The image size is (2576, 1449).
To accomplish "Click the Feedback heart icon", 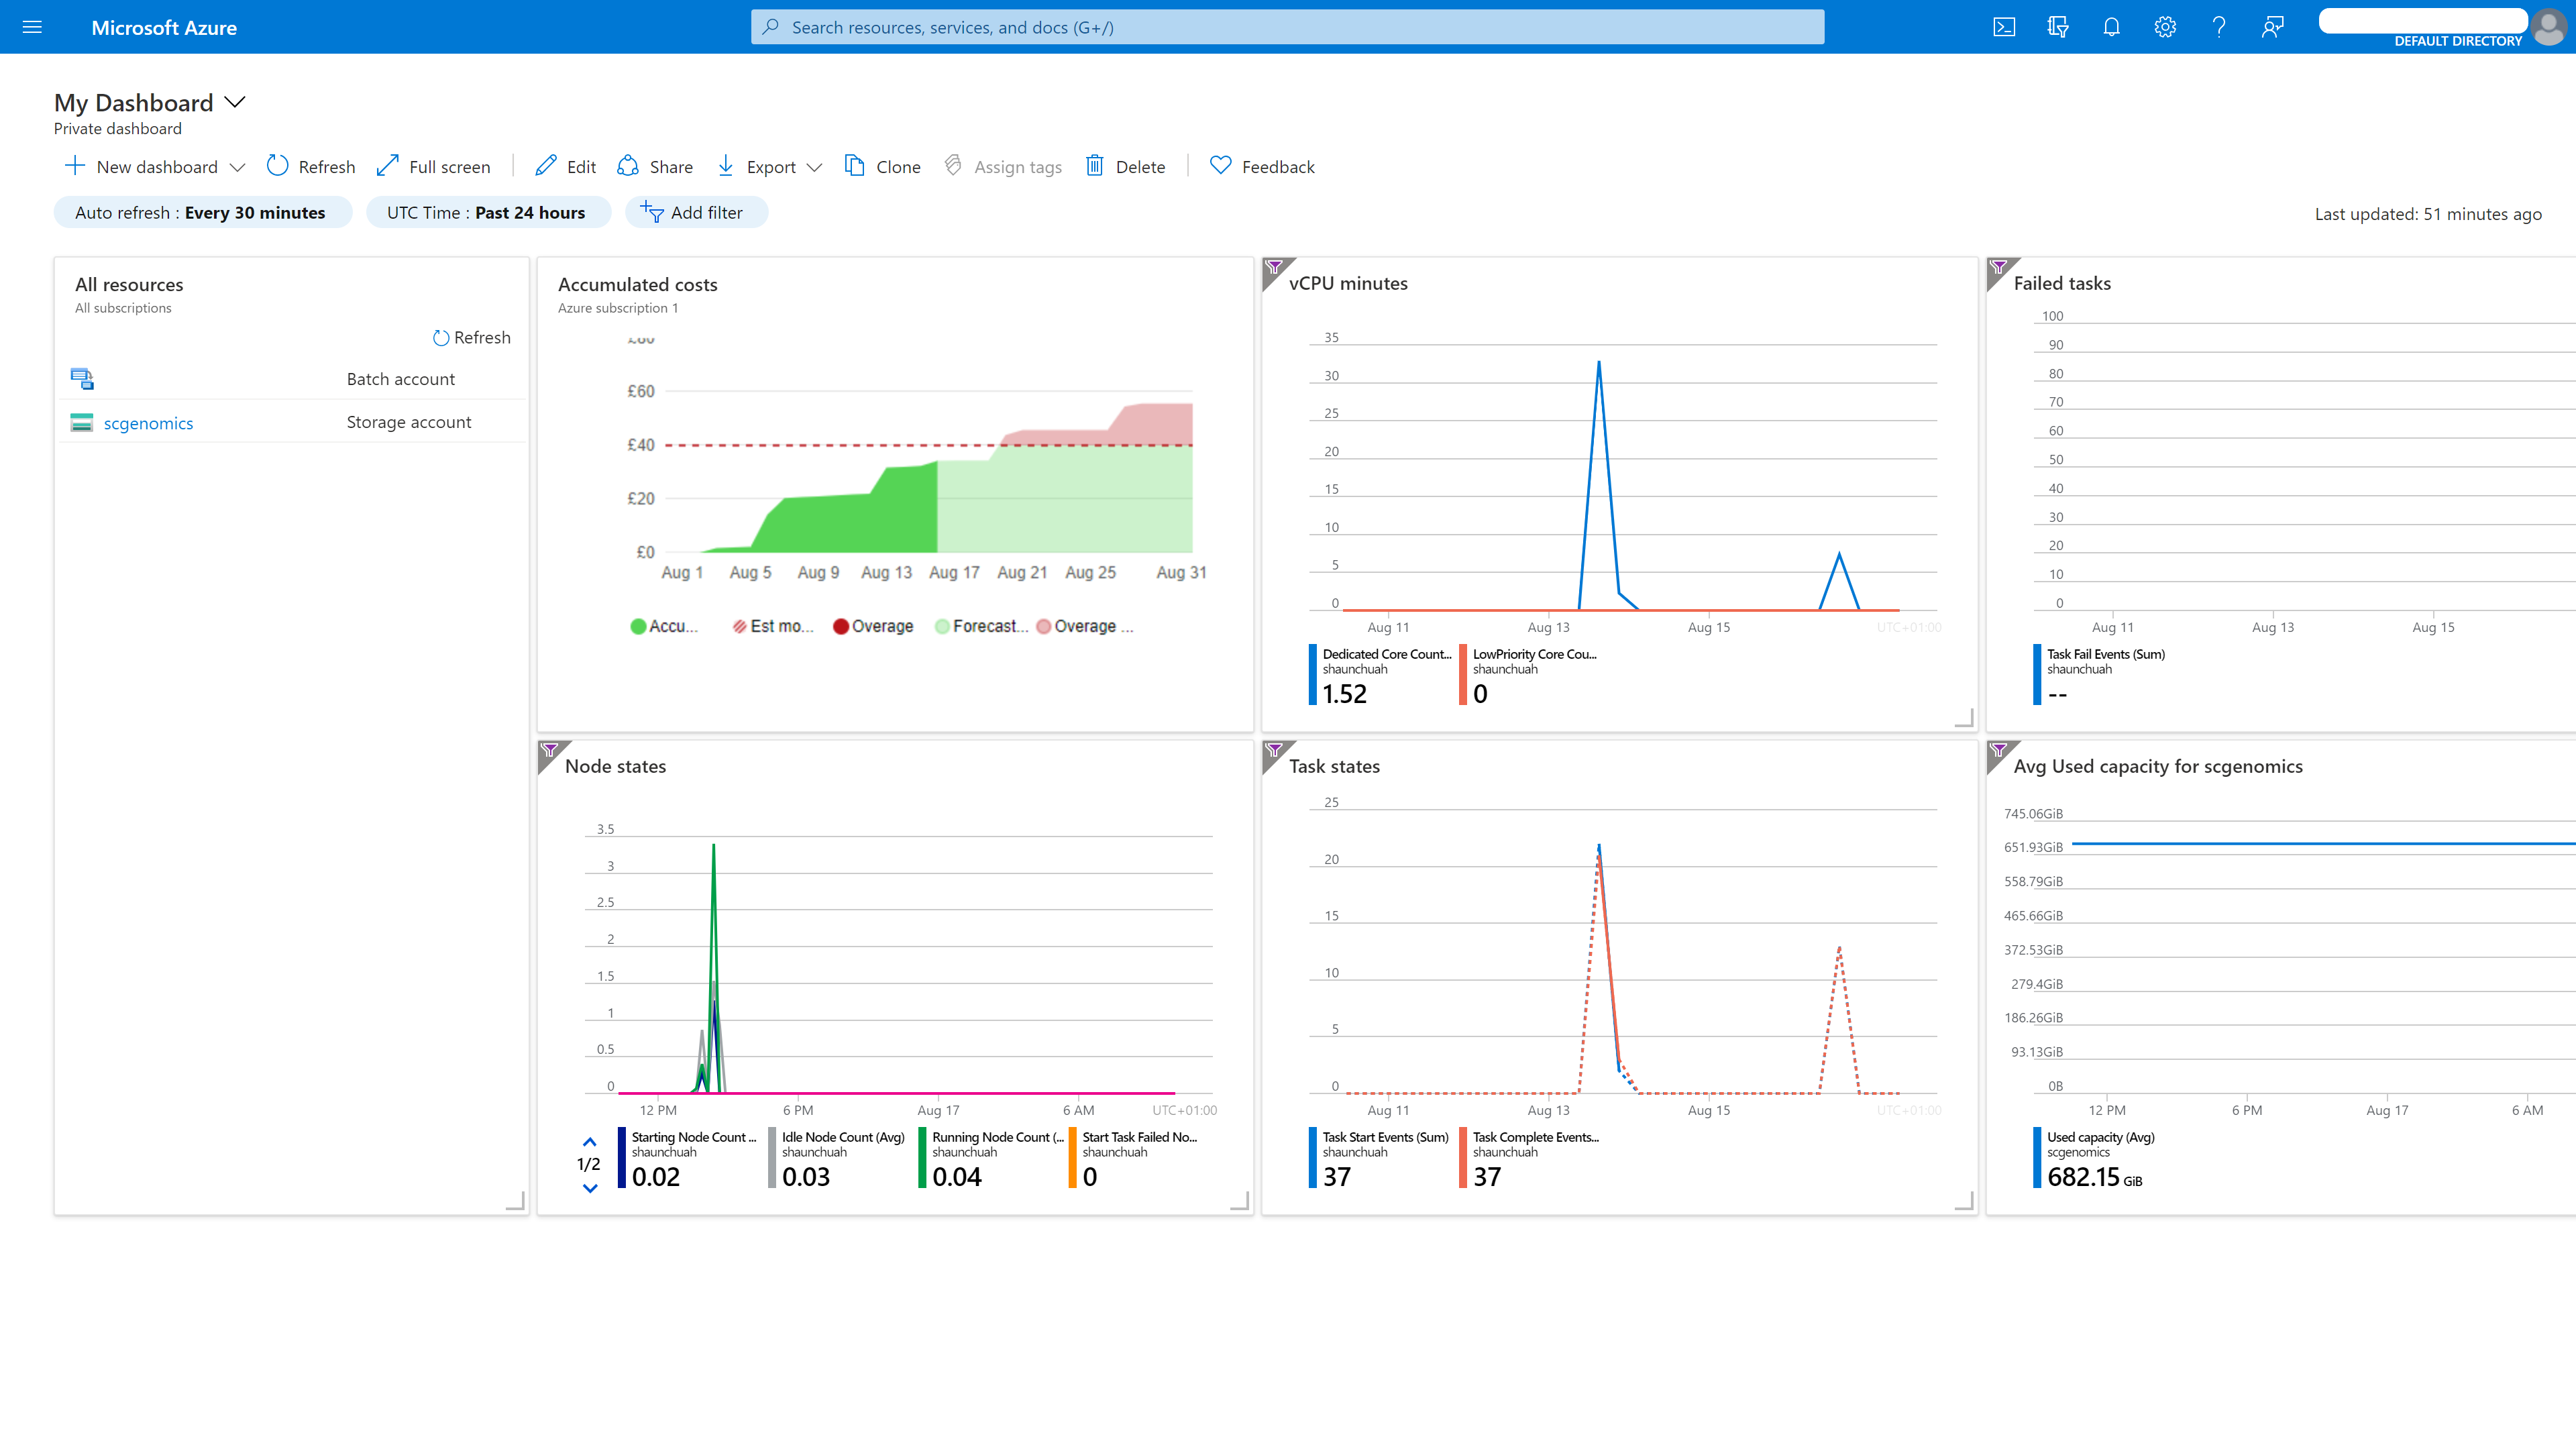I will pos(1220,165).
